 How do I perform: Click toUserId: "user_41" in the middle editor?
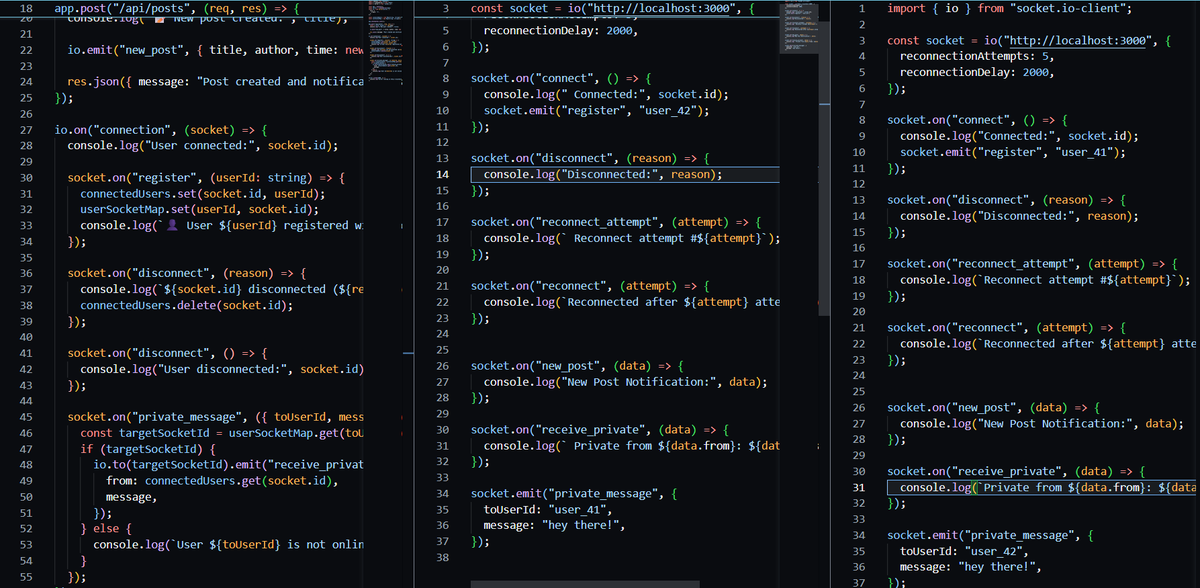coord(546,510)
